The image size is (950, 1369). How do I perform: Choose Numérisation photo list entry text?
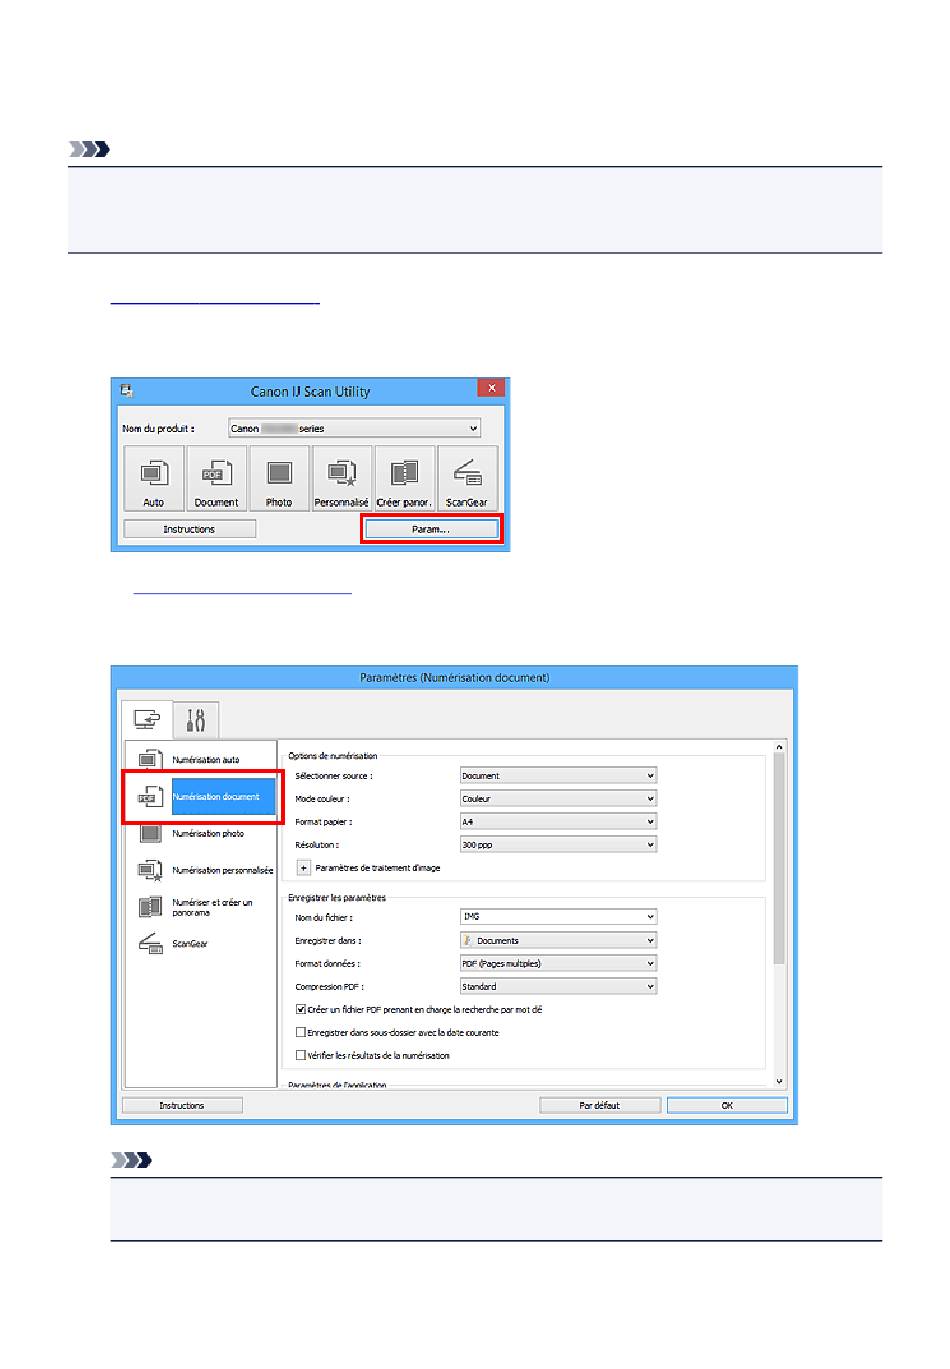[208, 833]
